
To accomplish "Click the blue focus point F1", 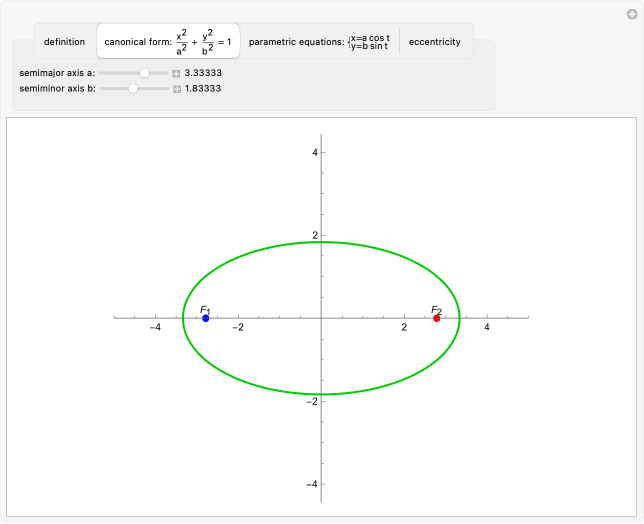I will [205, 318].
